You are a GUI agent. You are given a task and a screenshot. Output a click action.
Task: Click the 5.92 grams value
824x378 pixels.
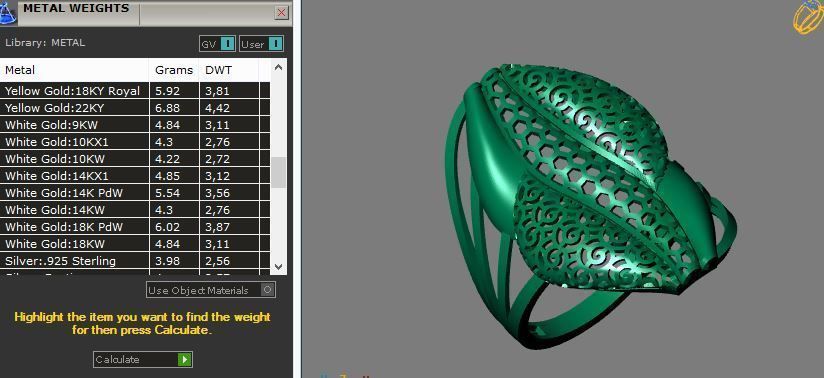pos(168,91)
